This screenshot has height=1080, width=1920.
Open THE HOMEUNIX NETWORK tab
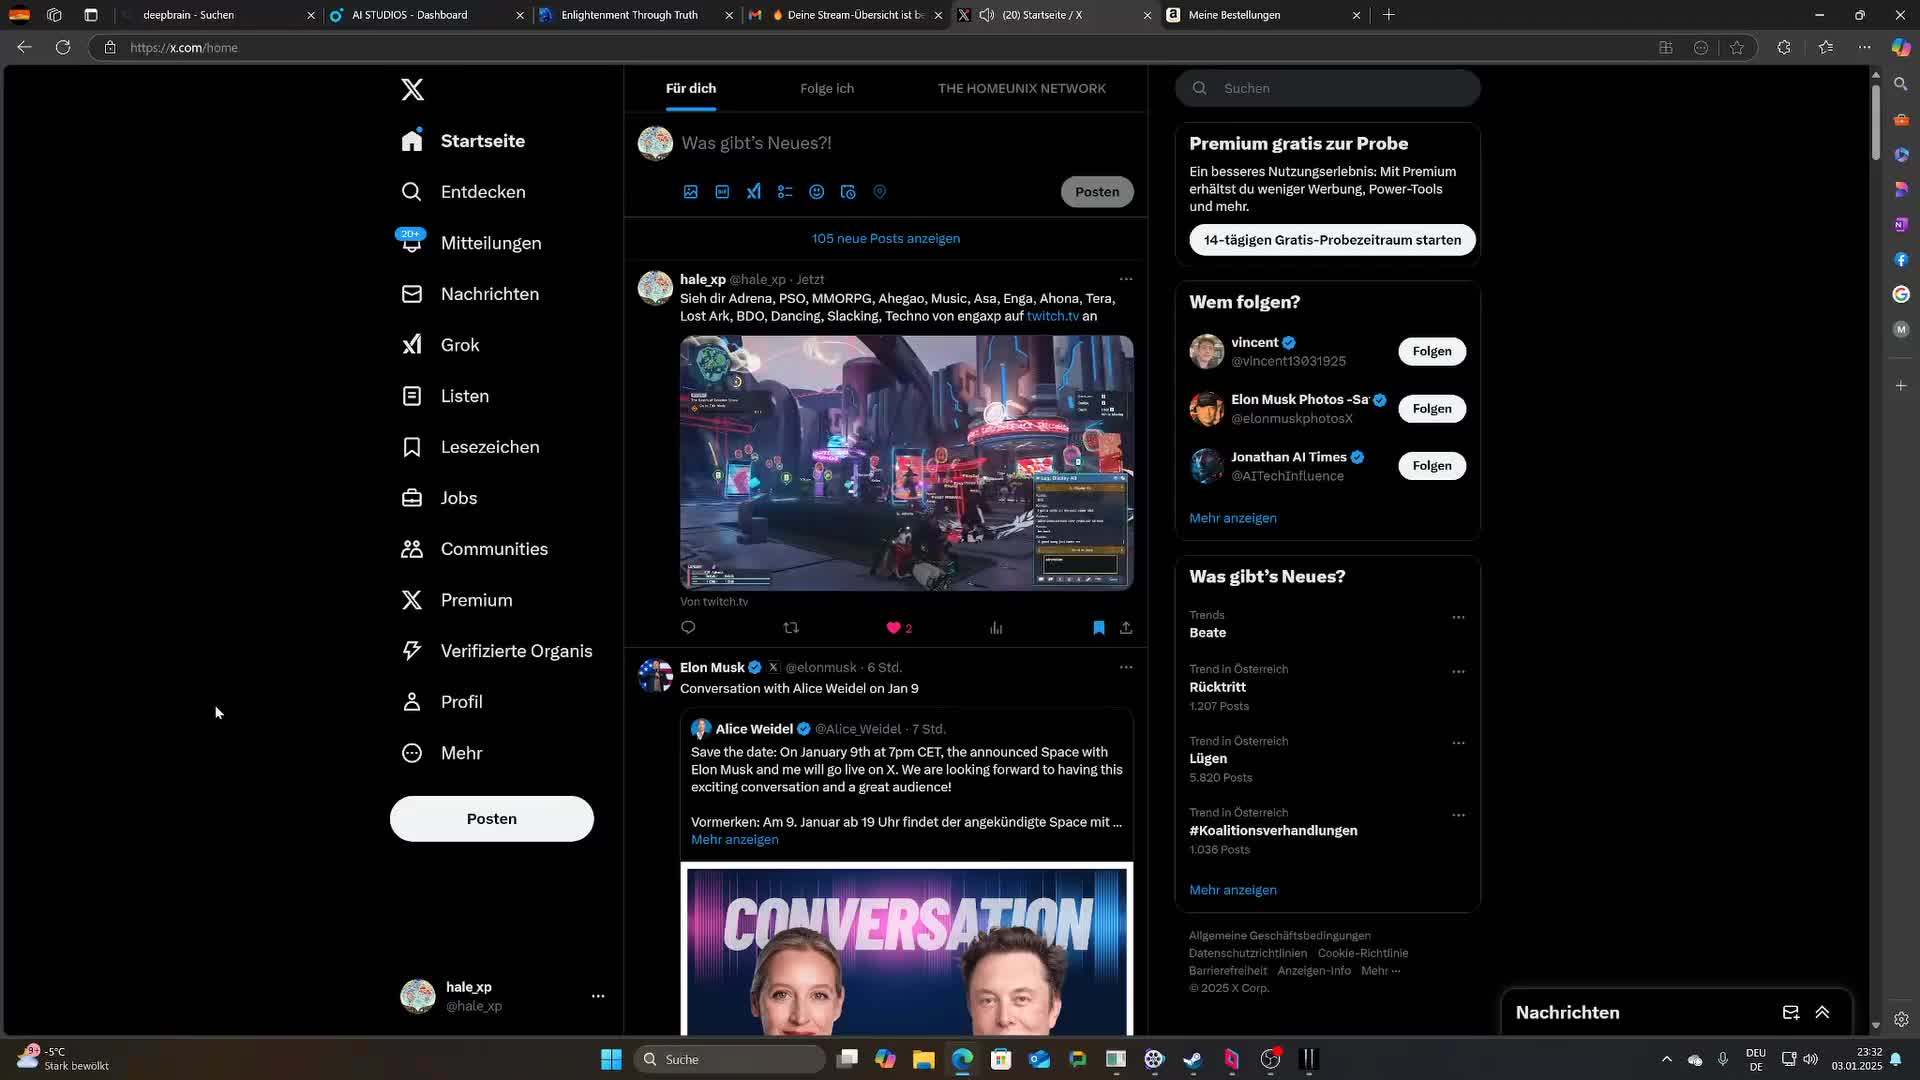tap(1021, 88)
